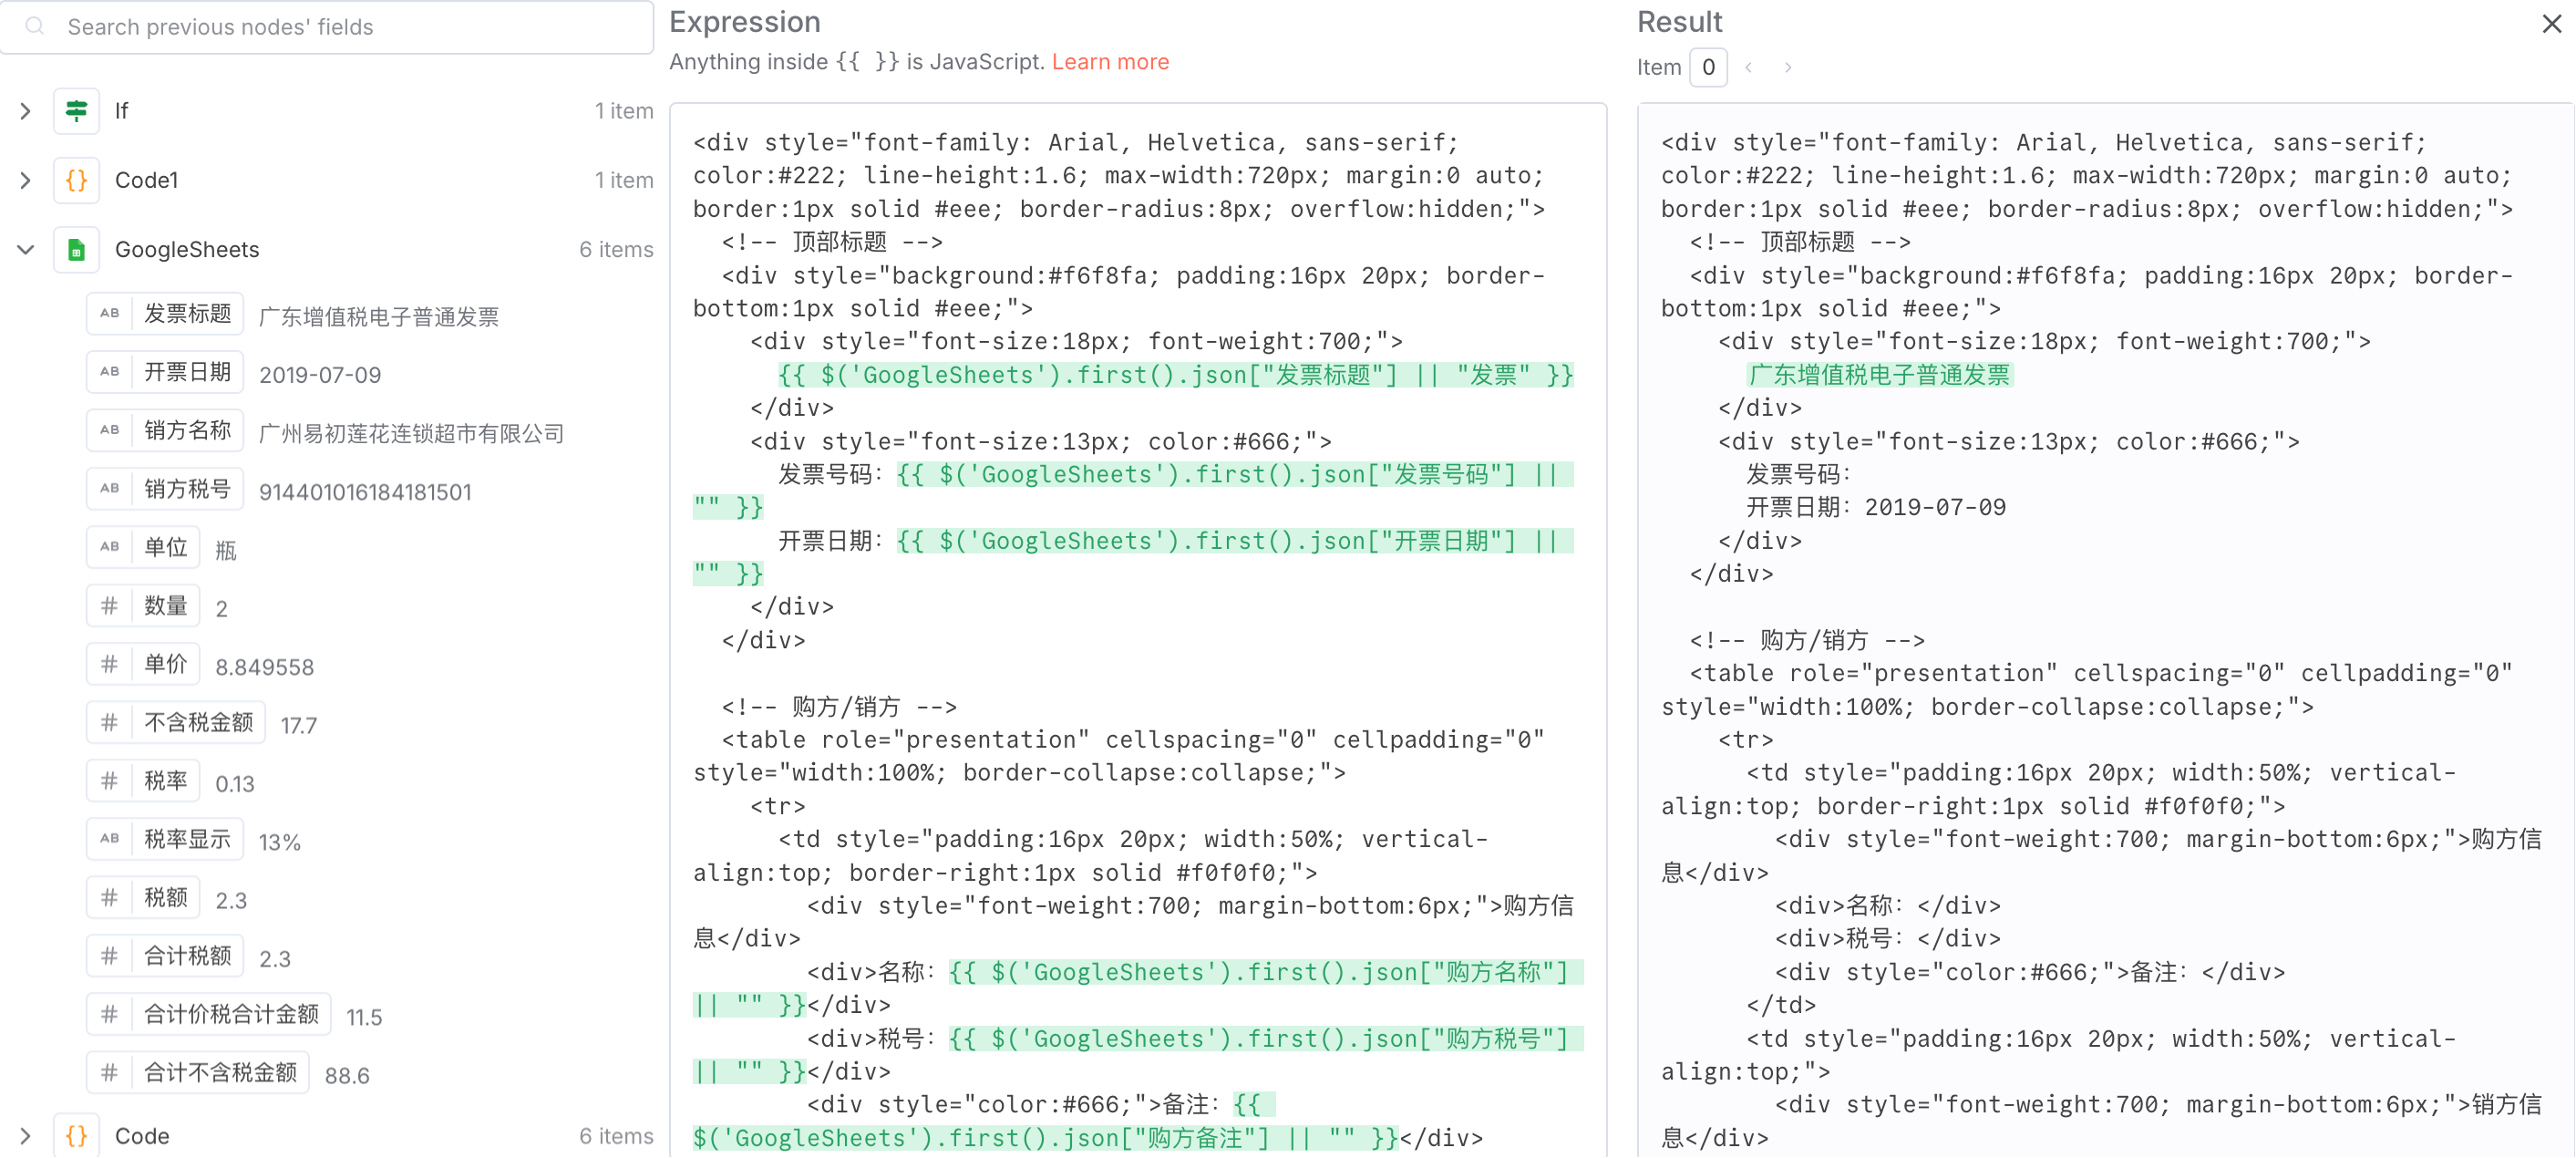This screenshot has height=1158, width=2576.
Task: Click the GoogleSheets node name label
Action: pos(187,249)
